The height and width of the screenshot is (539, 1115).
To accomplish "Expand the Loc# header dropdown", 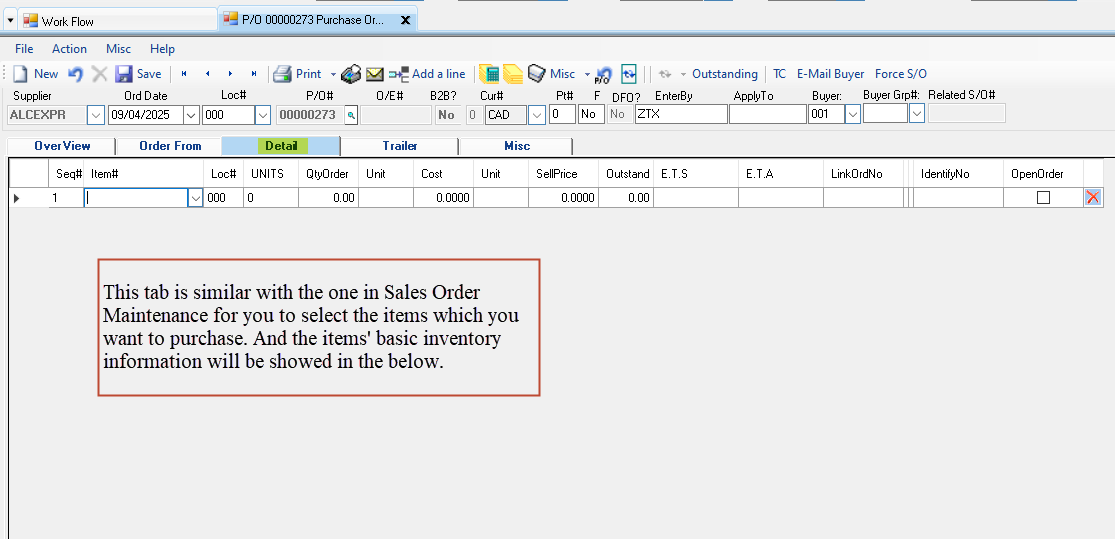I will [x=262, y=114].
